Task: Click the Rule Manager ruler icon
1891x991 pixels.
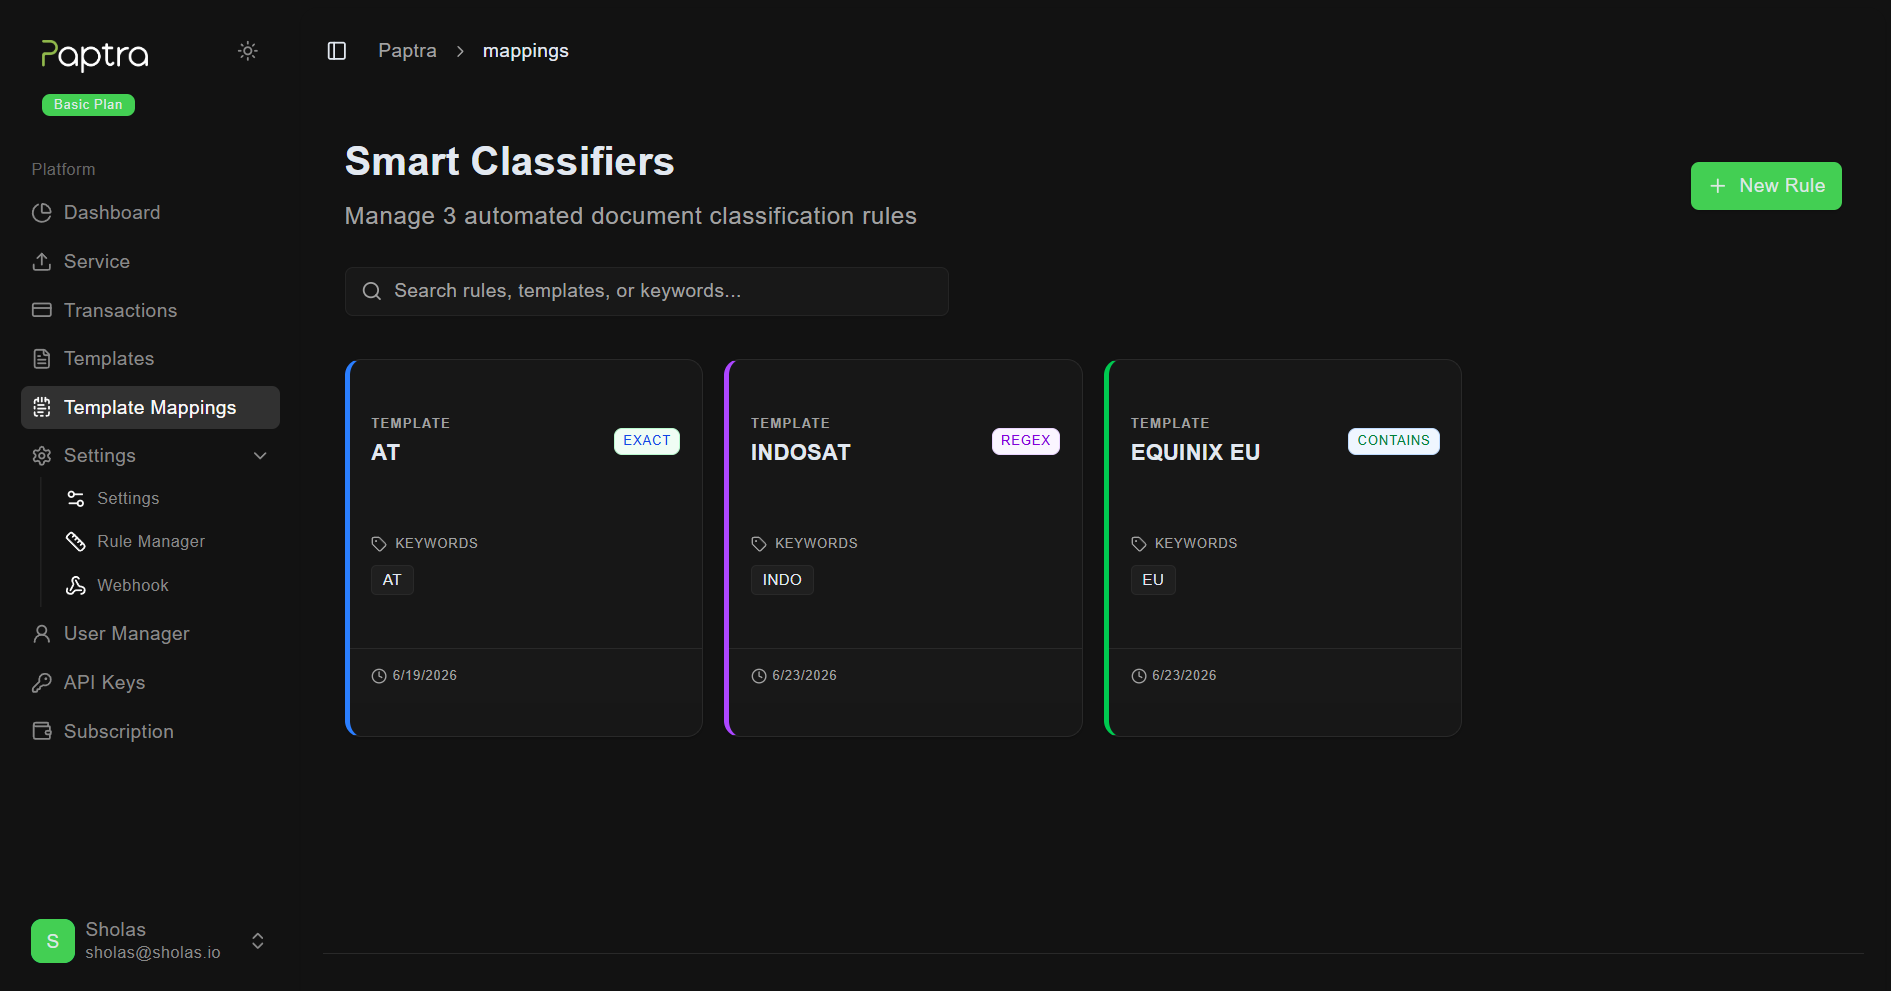Action: [76, 542]
